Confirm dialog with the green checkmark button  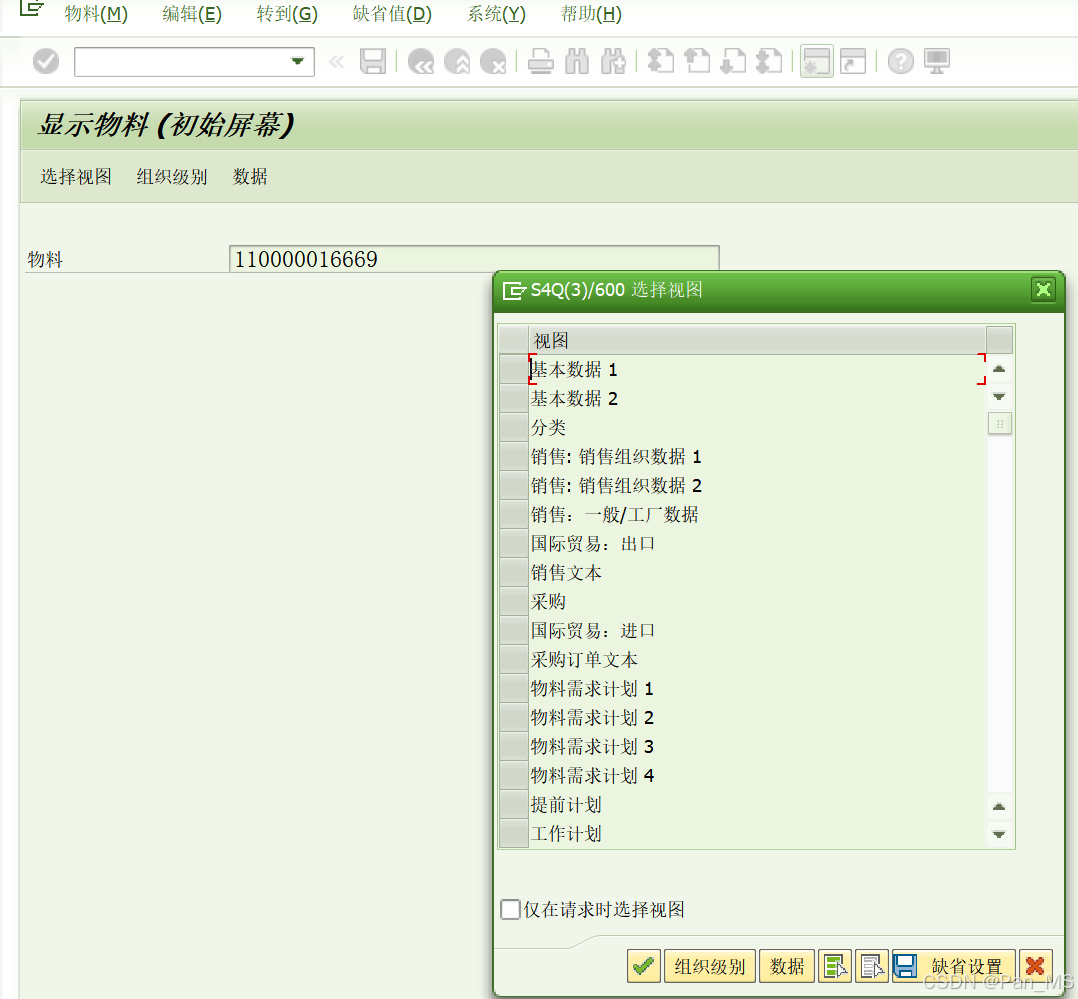(644, 966)
